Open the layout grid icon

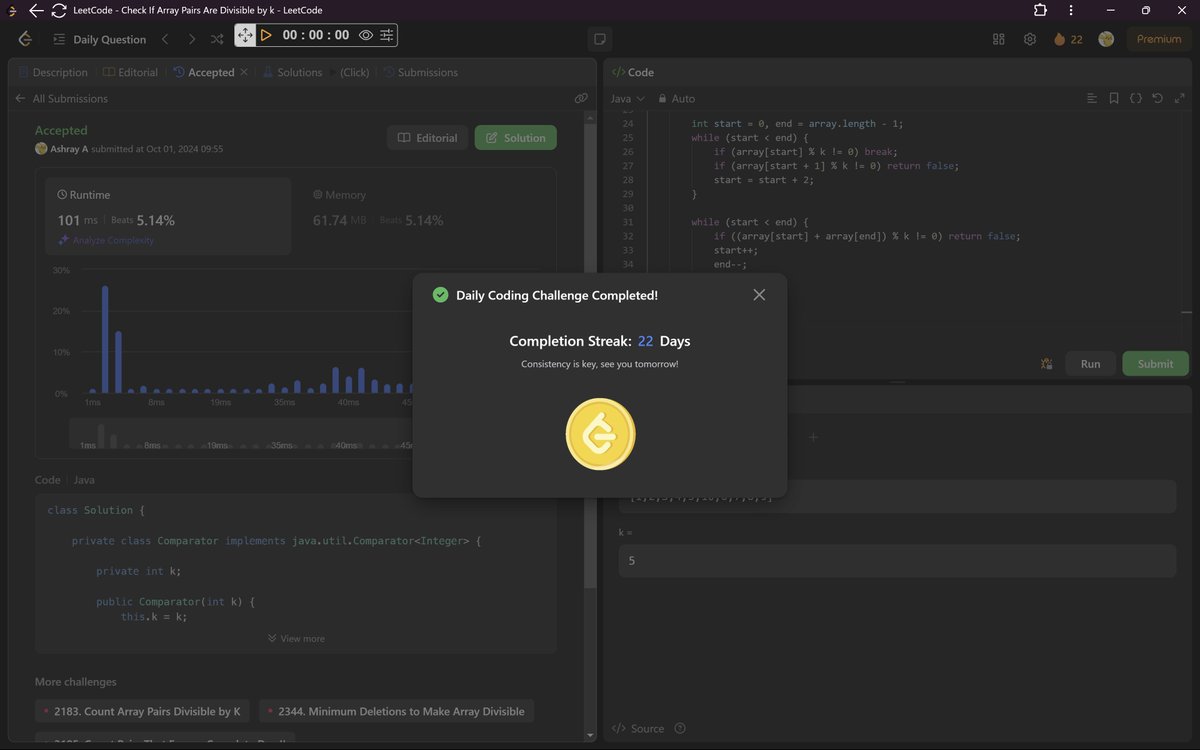pos(998,39)
